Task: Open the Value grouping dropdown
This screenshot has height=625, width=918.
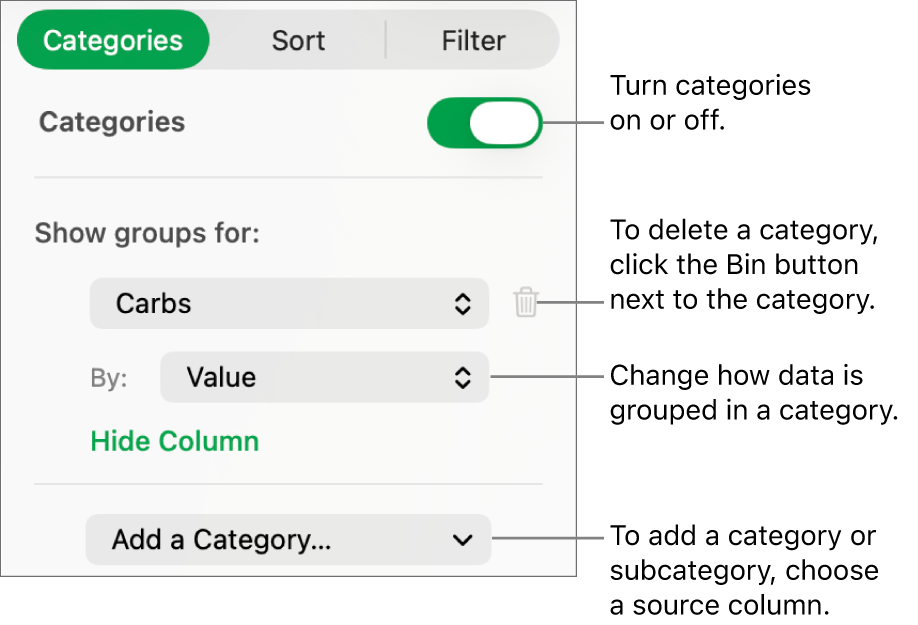Action: (x=324, y=377)
